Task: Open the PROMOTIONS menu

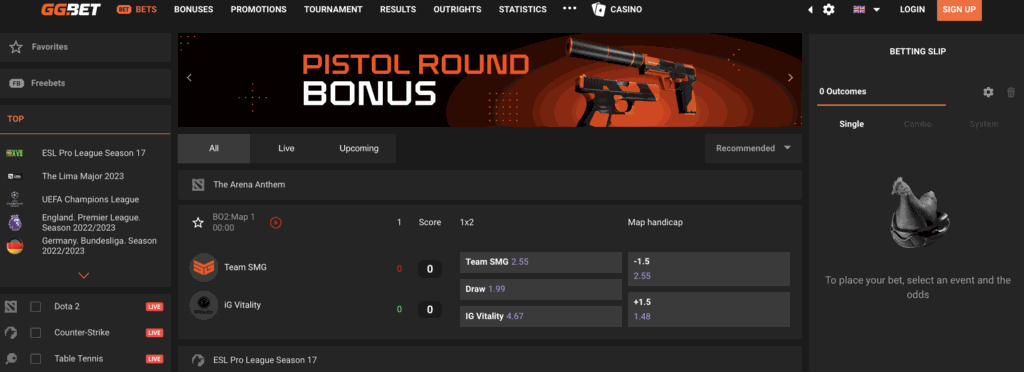Action: pyautogui.click(x=259, y=10)
